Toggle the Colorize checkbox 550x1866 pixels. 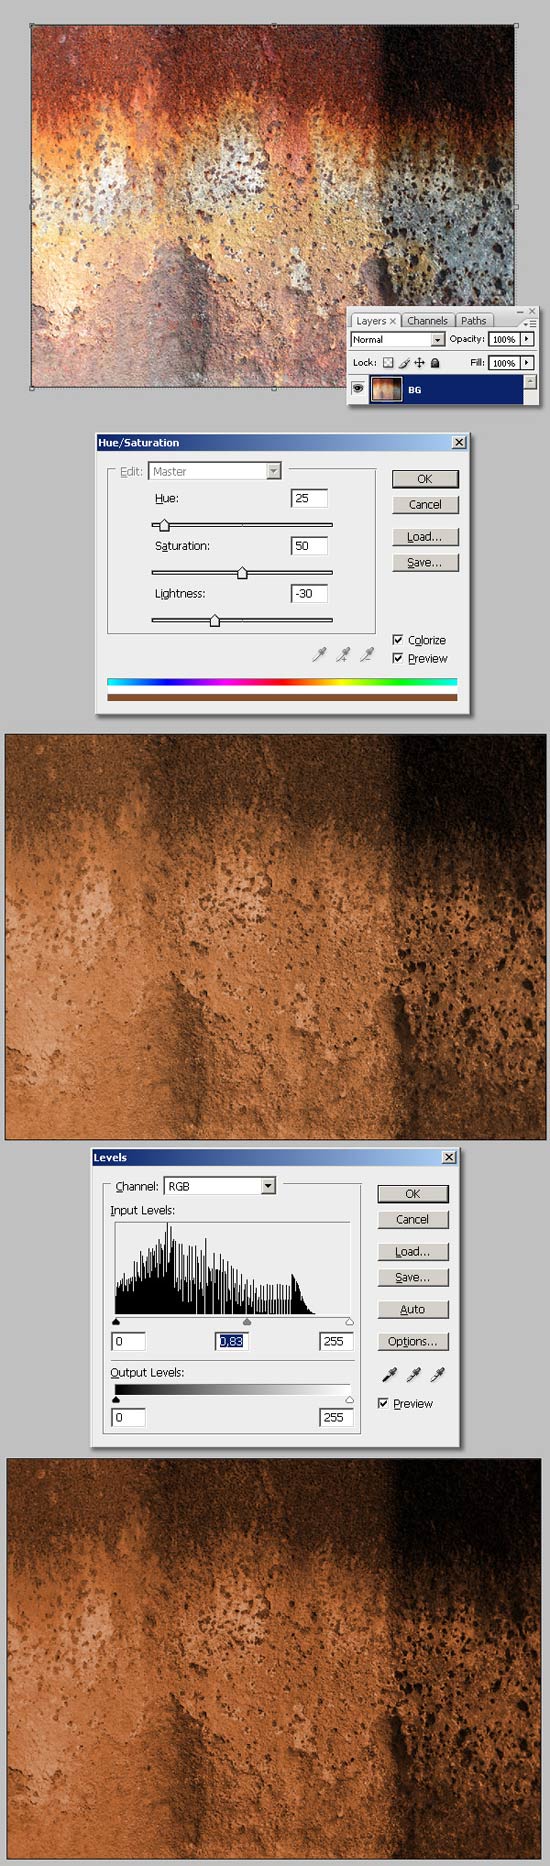tap(398, 640)
